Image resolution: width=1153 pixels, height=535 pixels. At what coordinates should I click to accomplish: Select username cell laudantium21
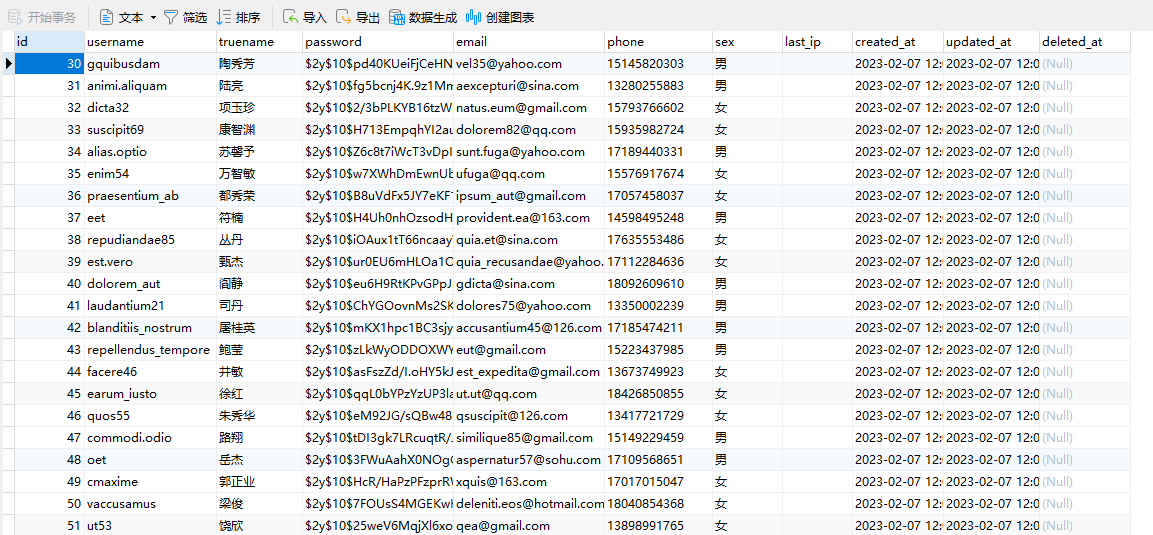click(150, 306)
